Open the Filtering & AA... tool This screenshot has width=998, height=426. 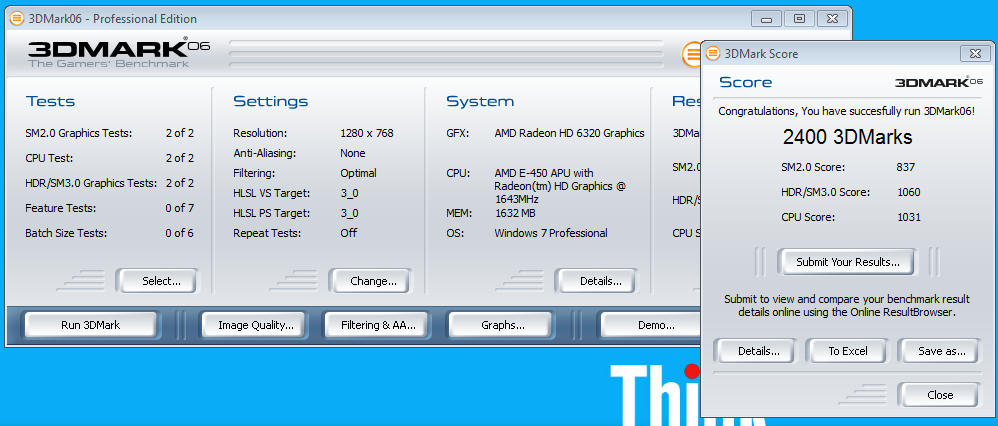tap(379, 325)
